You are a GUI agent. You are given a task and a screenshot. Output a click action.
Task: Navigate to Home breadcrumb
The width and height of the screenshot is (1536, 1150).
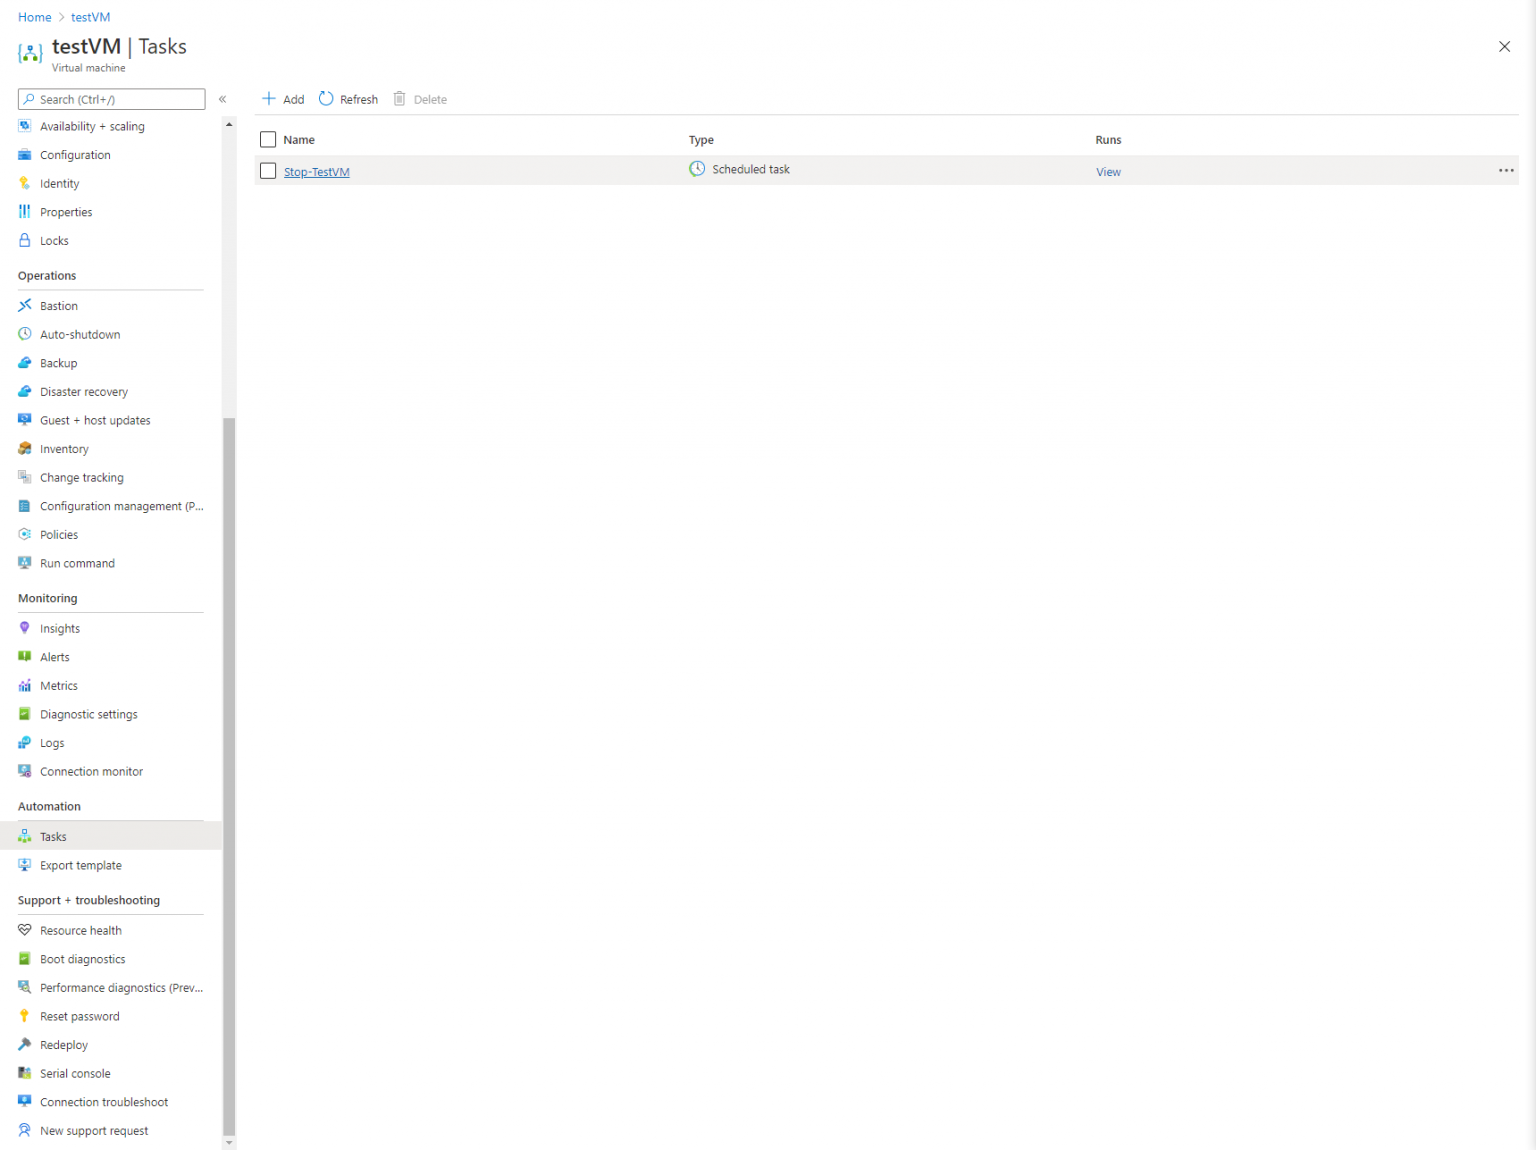(35, 17)
